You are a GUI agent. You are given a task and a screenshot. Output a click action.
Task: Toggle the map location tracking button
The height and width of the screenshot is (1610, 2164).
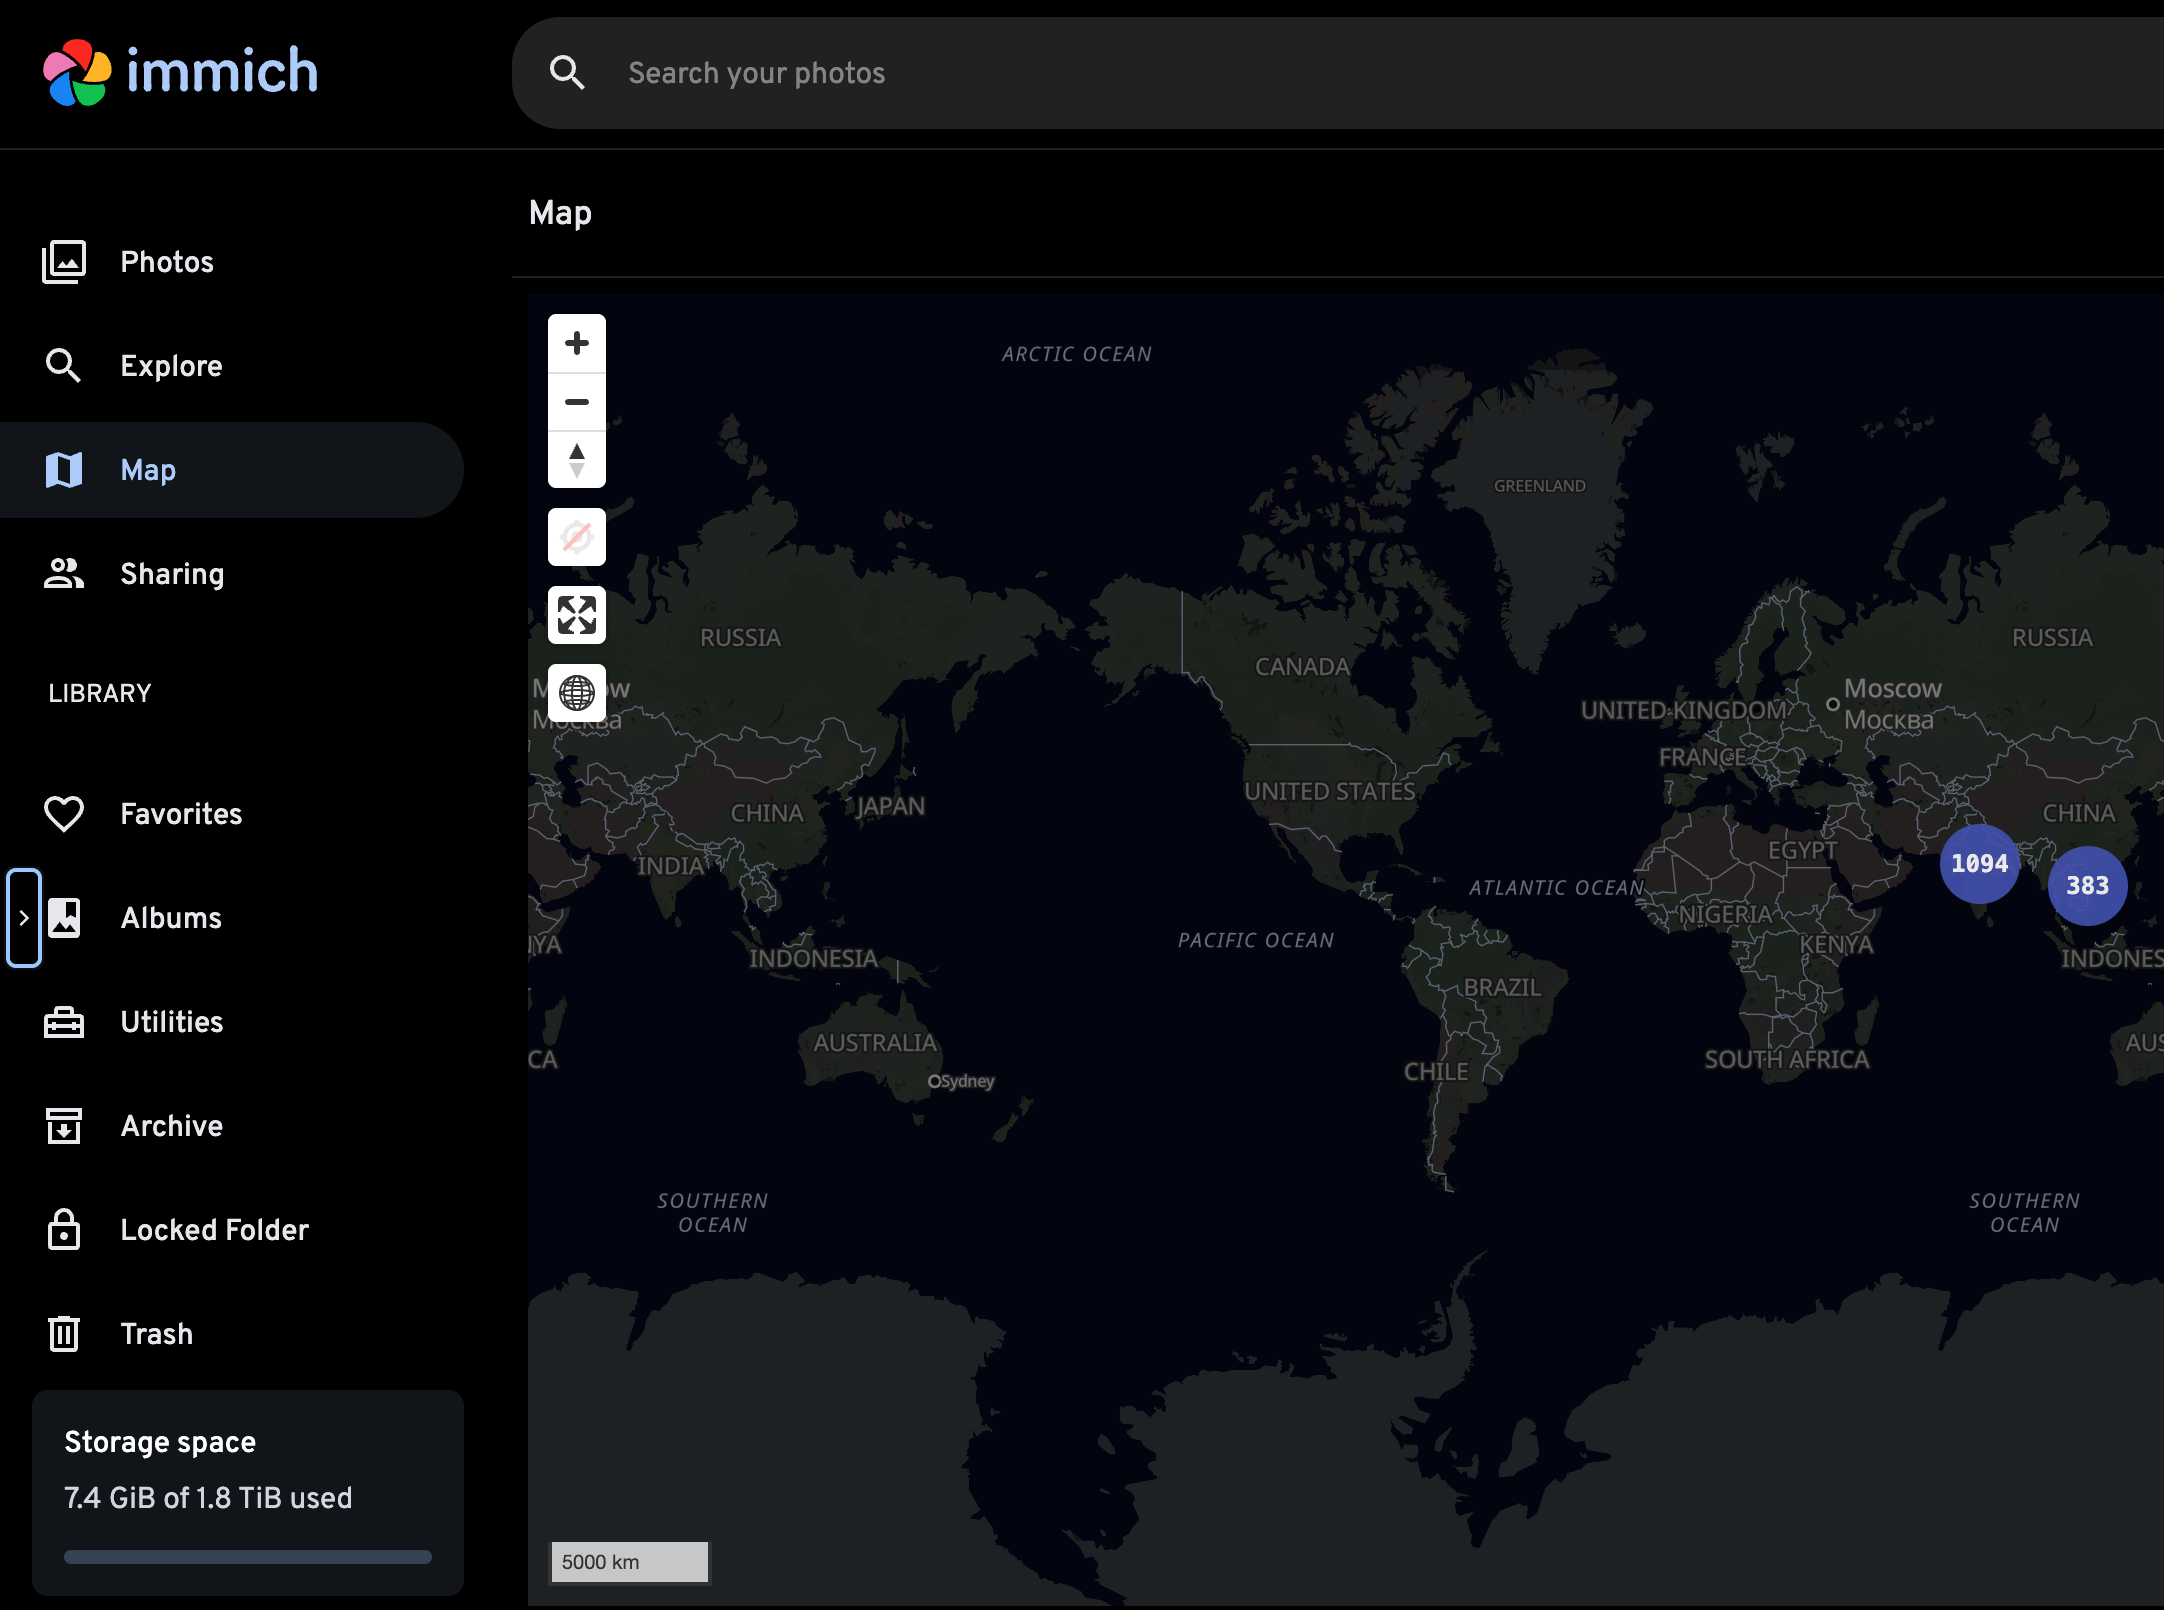[577, 537]
